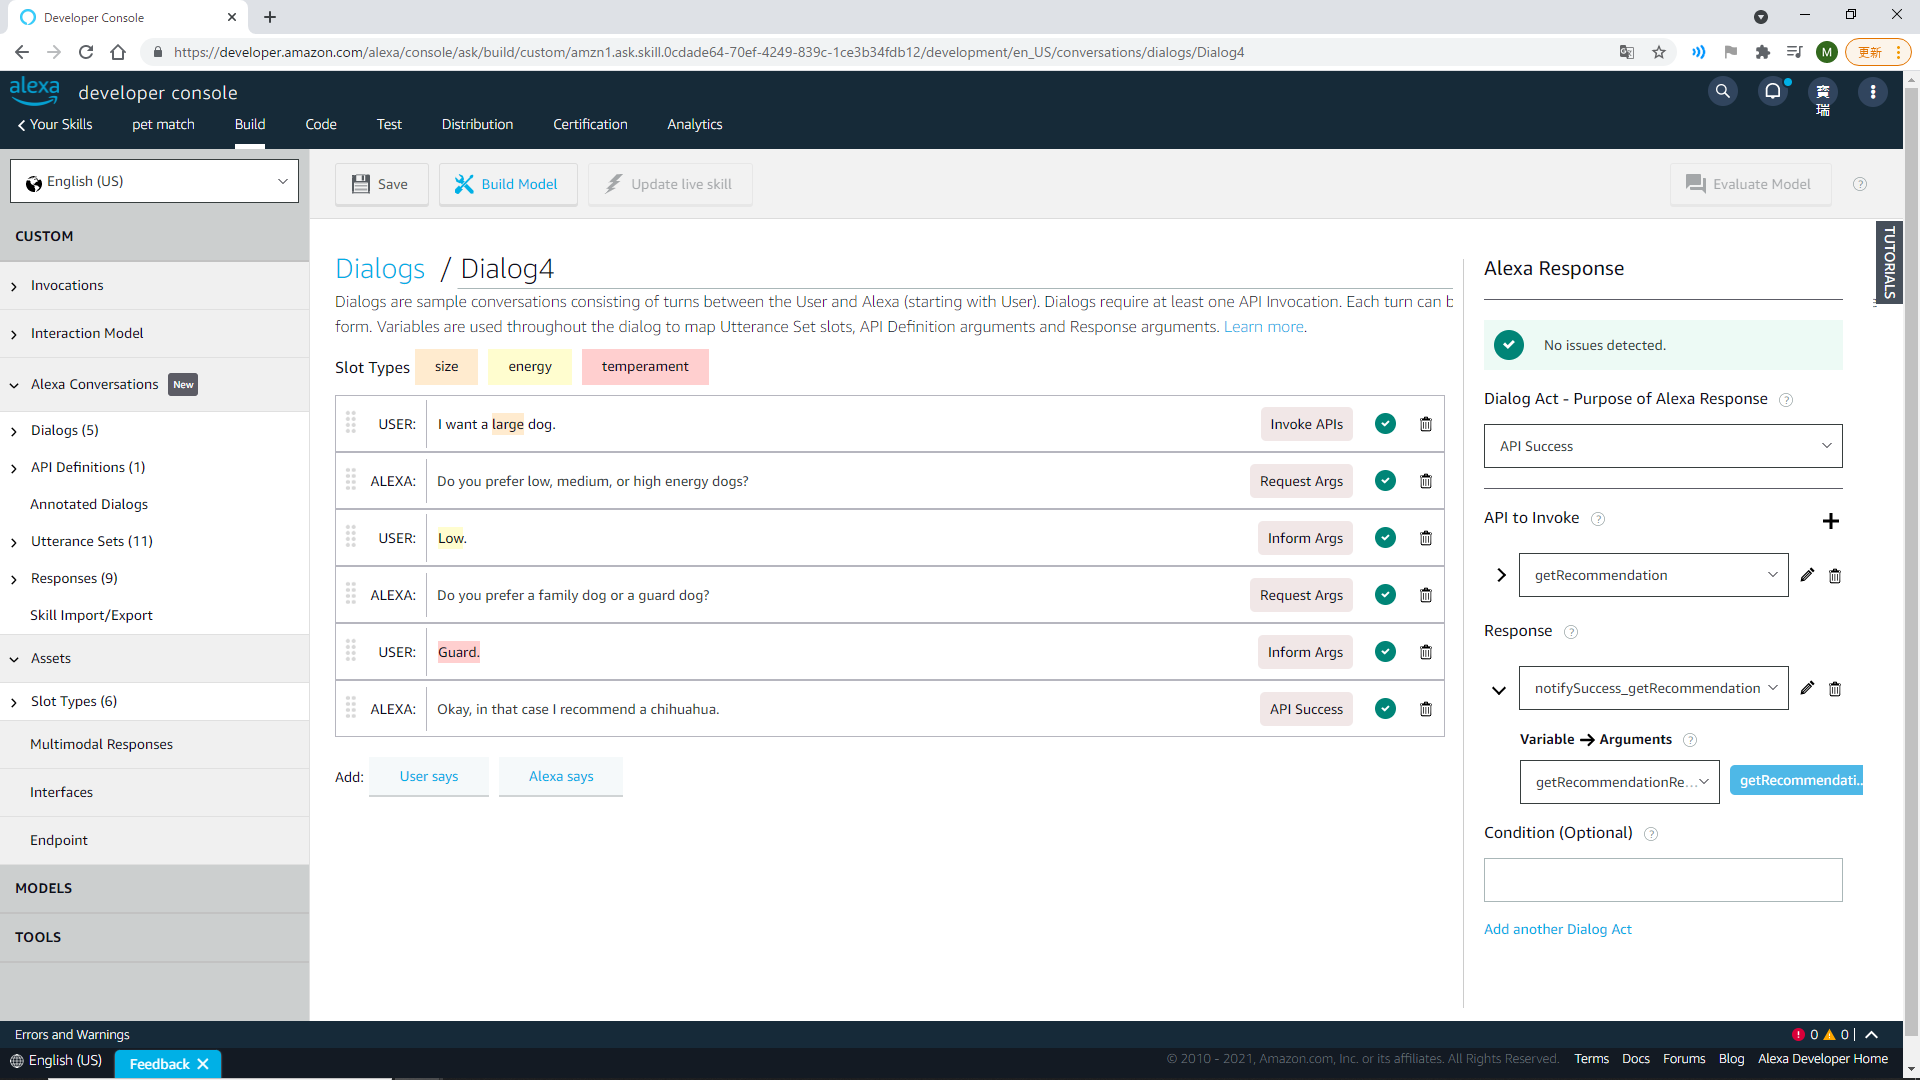Open the notifications bell icon
Image resolution: width=1920 pixels, height=1080 pixels.
(1773, 92)
